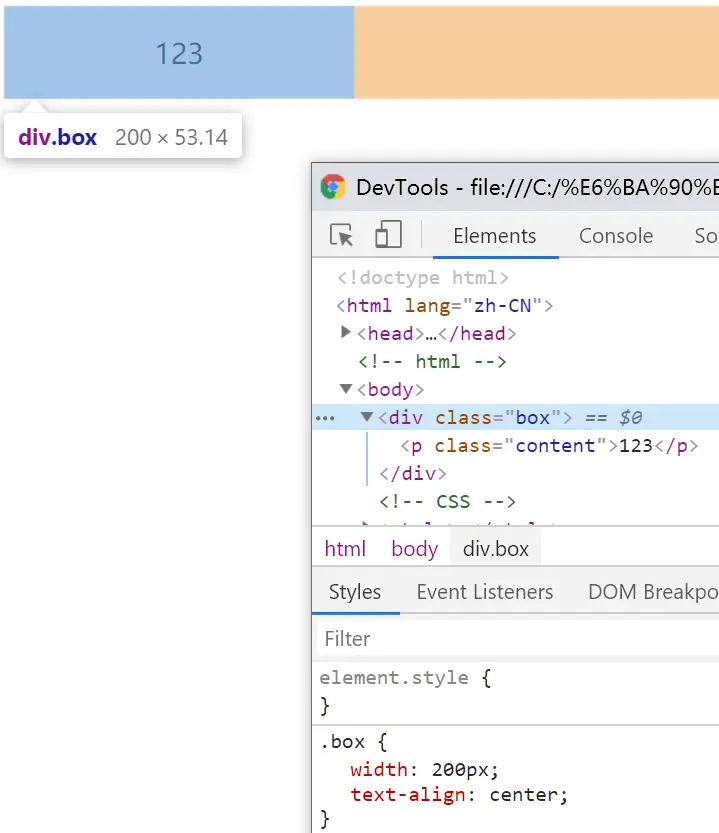Activate the inspect element picker icon
The image size is (719, 833).
pyautogui.click(x=341, y=235)
